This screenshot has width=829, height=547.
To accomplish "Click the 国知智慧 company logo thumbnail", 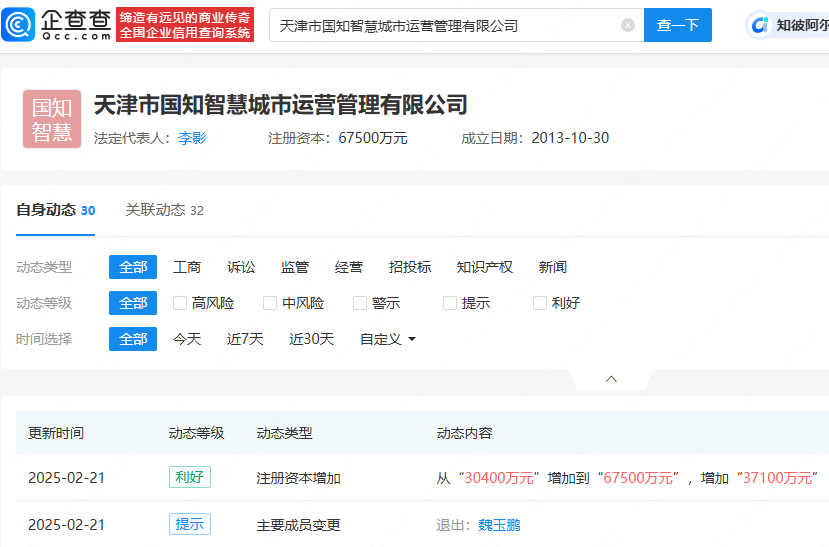I will pos(52,119).
